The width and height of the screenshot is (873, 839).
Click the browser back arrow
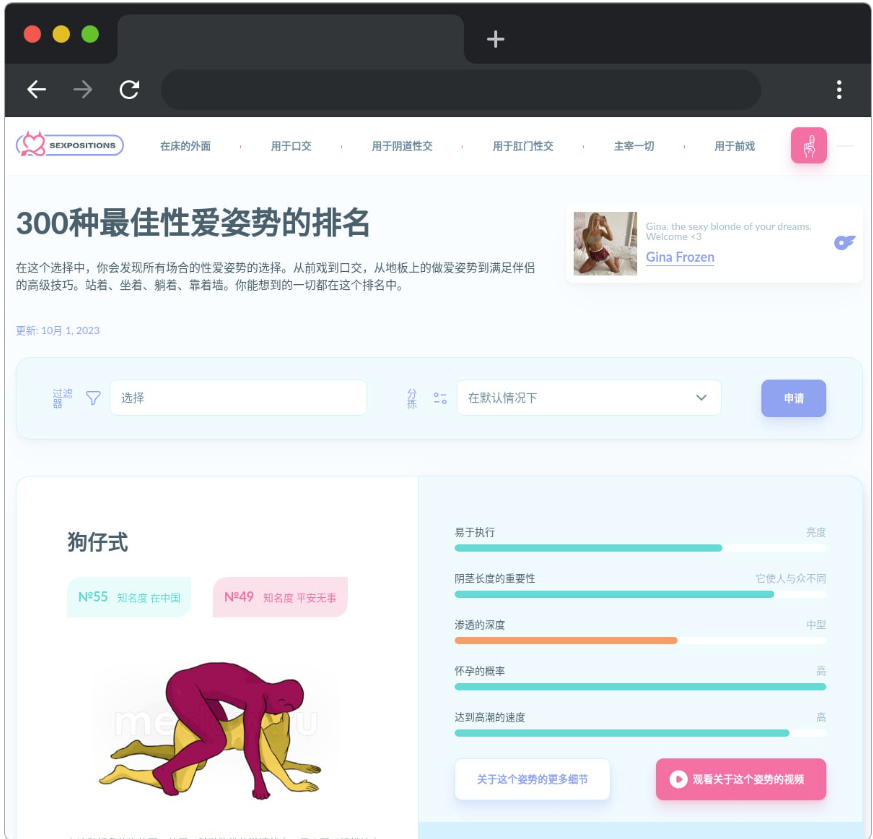(x=37, y=90)
